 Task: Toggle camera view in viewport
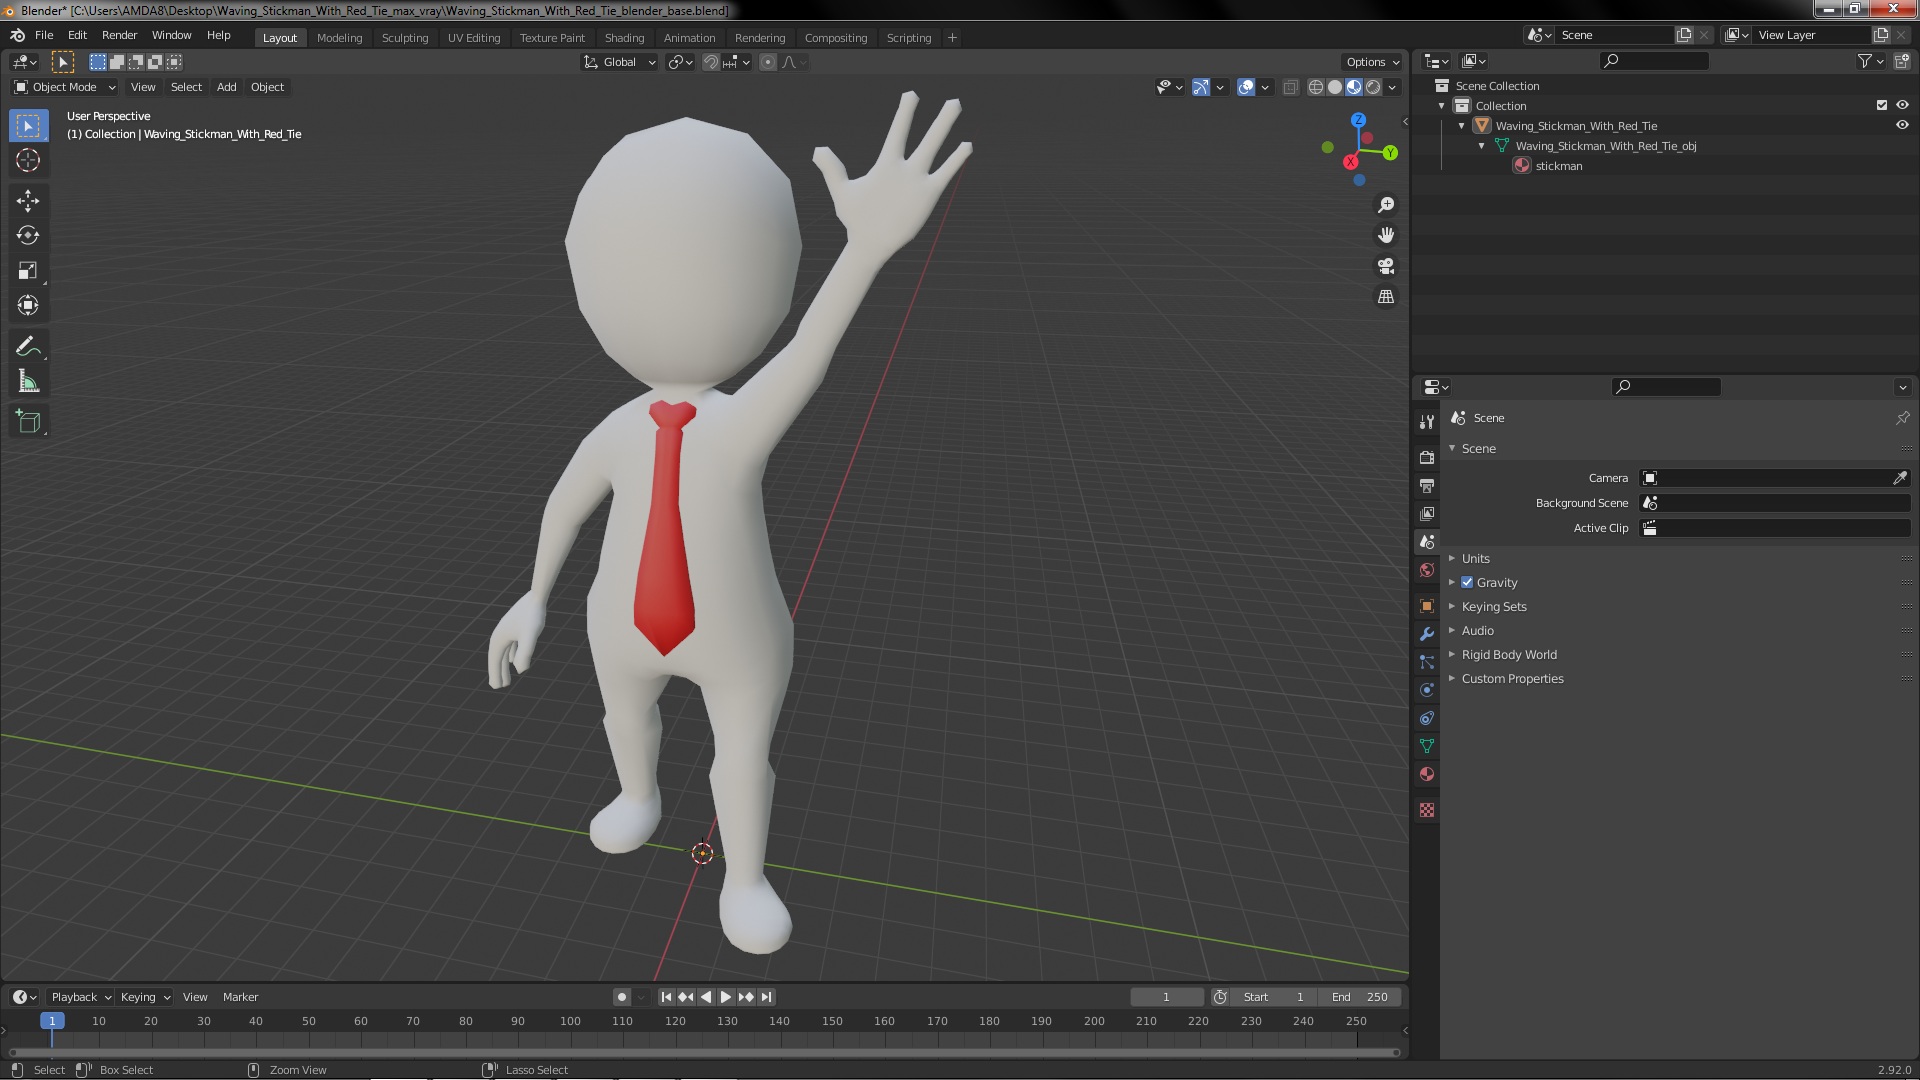pos(1386,266)
